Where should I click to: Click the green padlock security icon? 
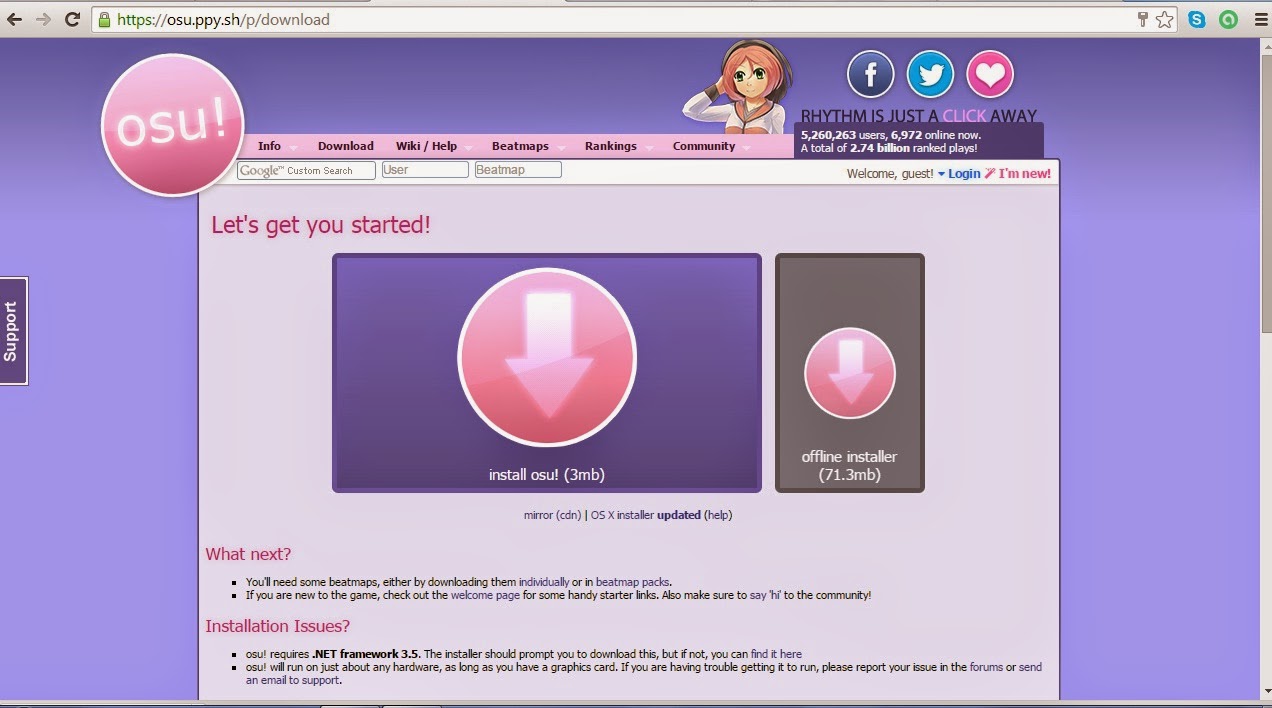tap(103, 19)
